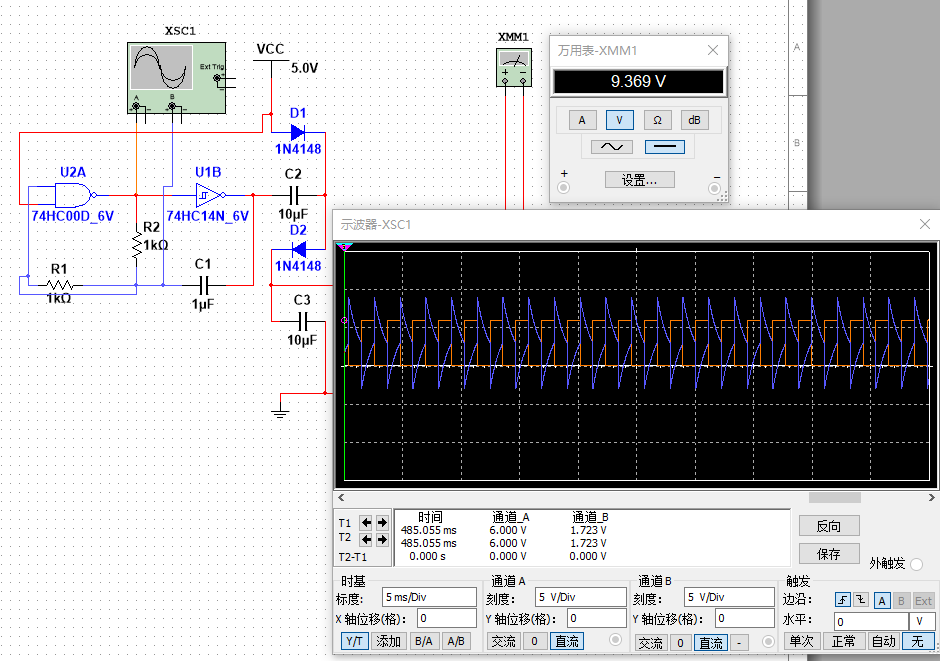
Task: Enable Y/T display mode in timebase
Action: click(x=354, y=641)
